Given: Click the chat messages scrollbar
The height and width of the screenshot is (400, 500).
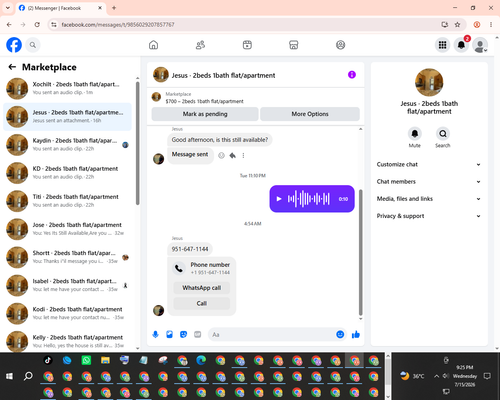Looking at the screenshot, I should [x=360, y=252].
